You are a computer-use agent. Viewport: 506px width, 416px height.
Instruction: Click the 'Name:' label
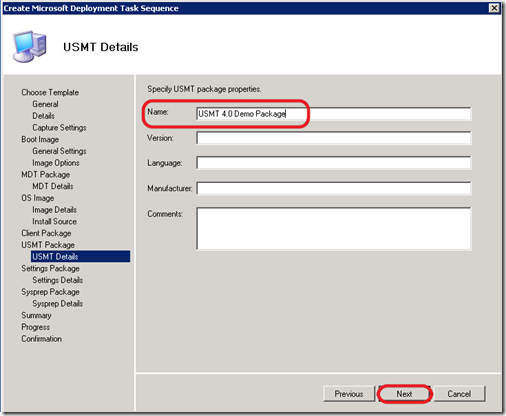(x=158, y=112)
